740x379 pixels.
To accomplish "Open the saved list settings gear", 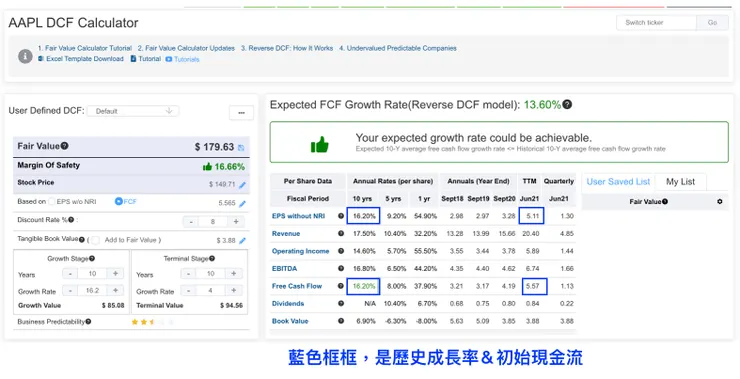I will point(720,202).
